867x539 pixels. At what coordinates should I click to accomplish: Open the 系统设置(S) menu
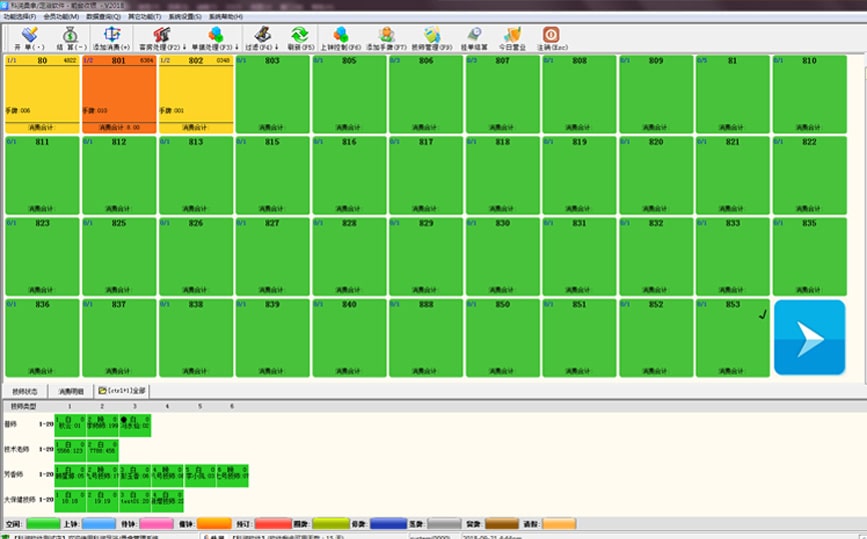point(185,17)
